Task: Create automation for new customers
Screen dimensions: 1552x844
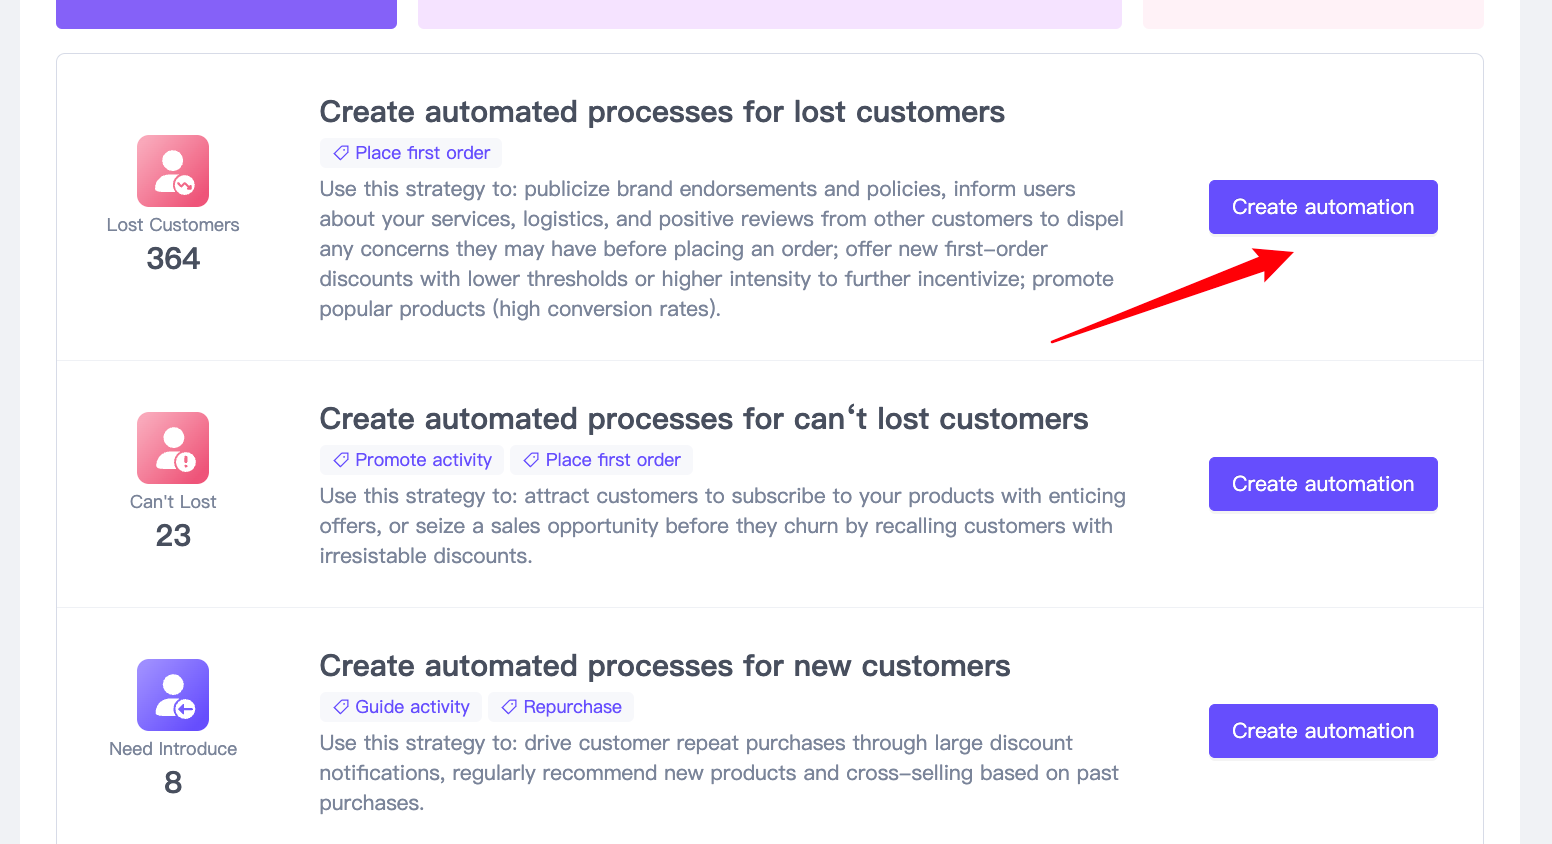Action: 1322,731
